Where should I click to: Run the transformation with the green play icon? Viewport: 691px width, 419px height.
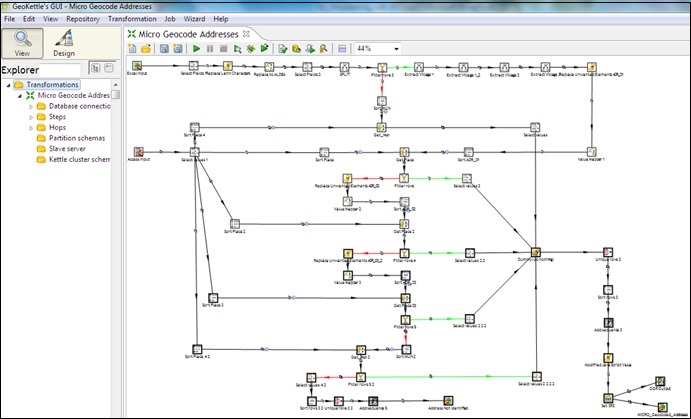pyautogui.click(x=196, y=48)
